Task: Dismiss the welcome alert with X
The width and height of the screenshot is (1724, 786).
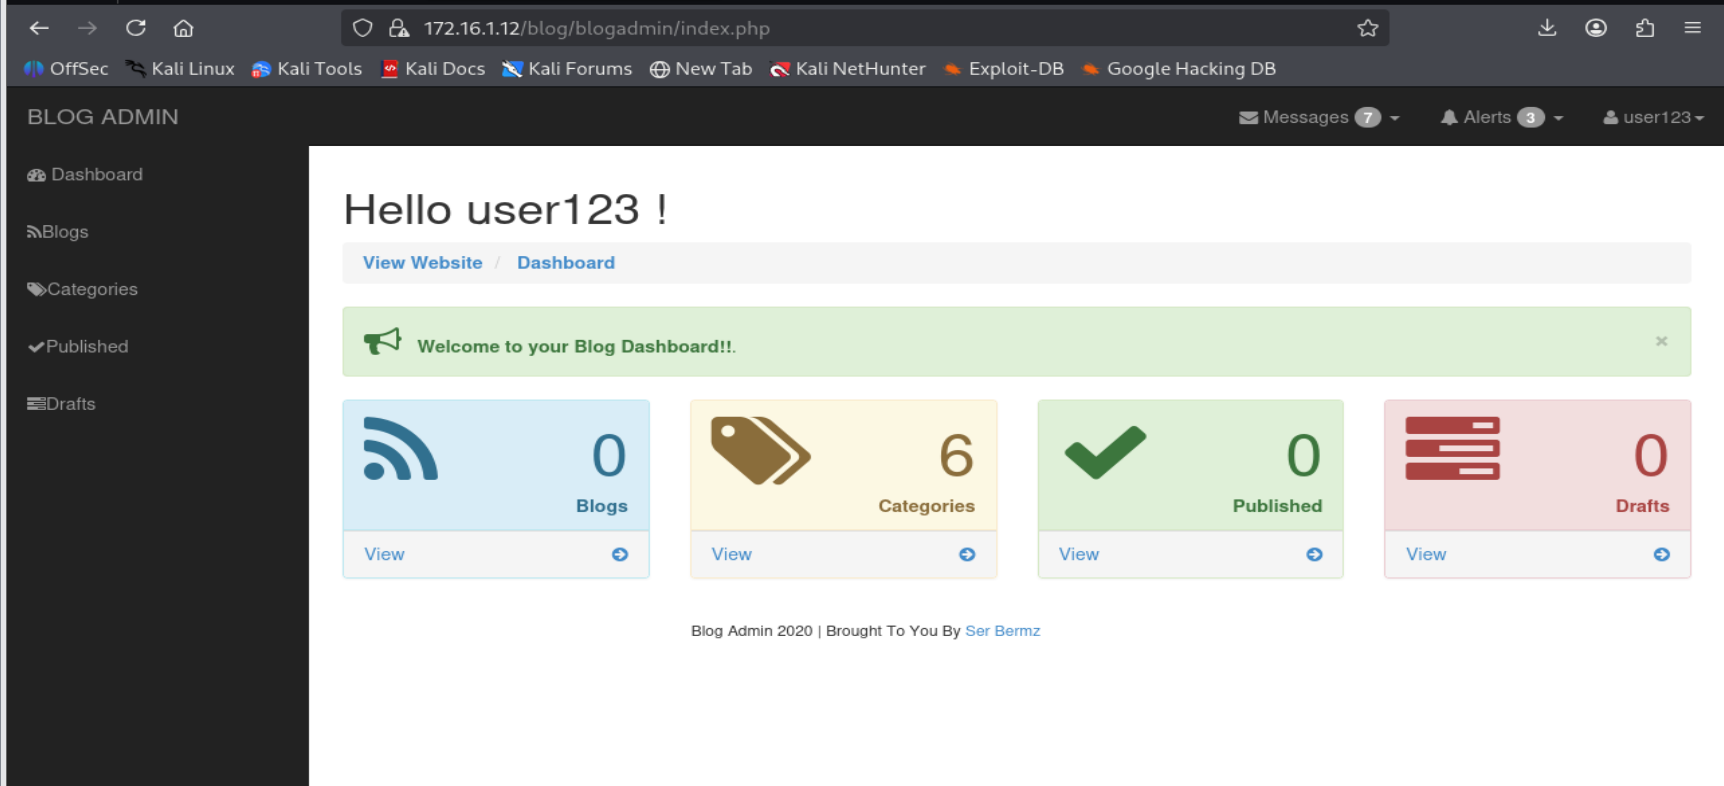Action: click(1661, 341)
